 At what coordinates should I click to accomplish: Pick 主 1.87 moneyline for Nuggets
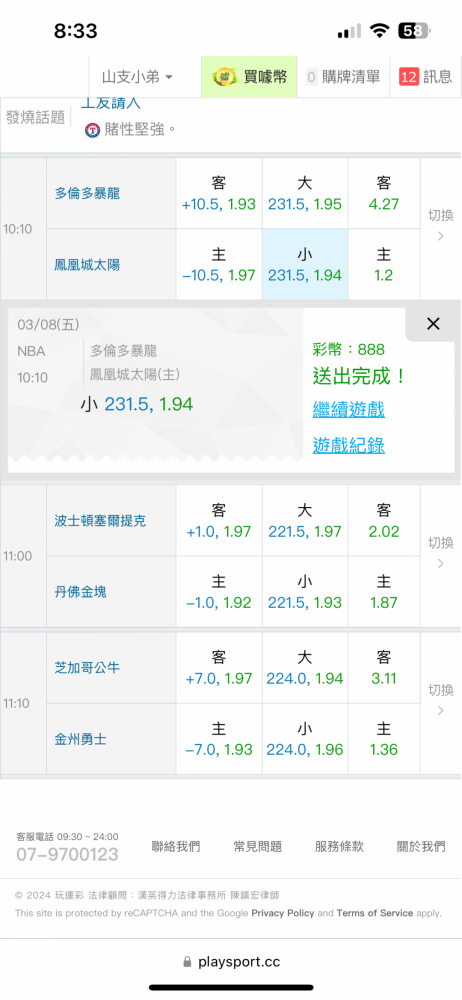[x=384, y=592]
